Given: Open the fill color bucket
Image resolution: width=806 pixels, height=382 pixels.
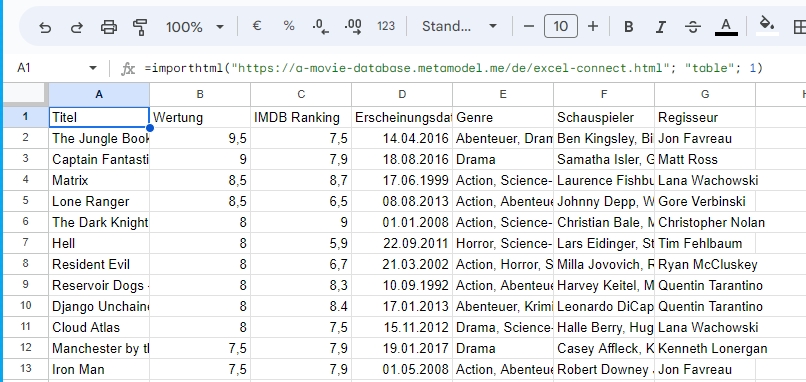Looking at the screenshot, I should click(x=767, y=25).
